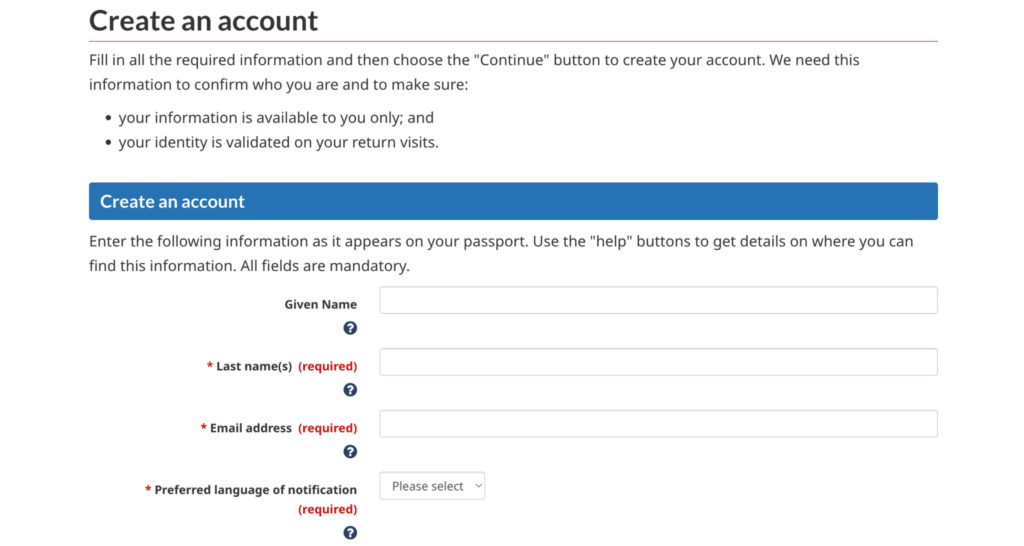1024x546 pixels.
Task: Click the "Last name(s)" field label
Action: point(254,366)
